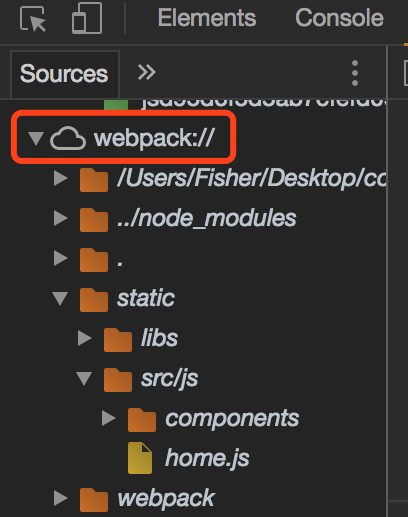Collapse the static folder arrow
Image resolution: width=408 pixels, height=517 pixels.
click(x=60, y=298)
